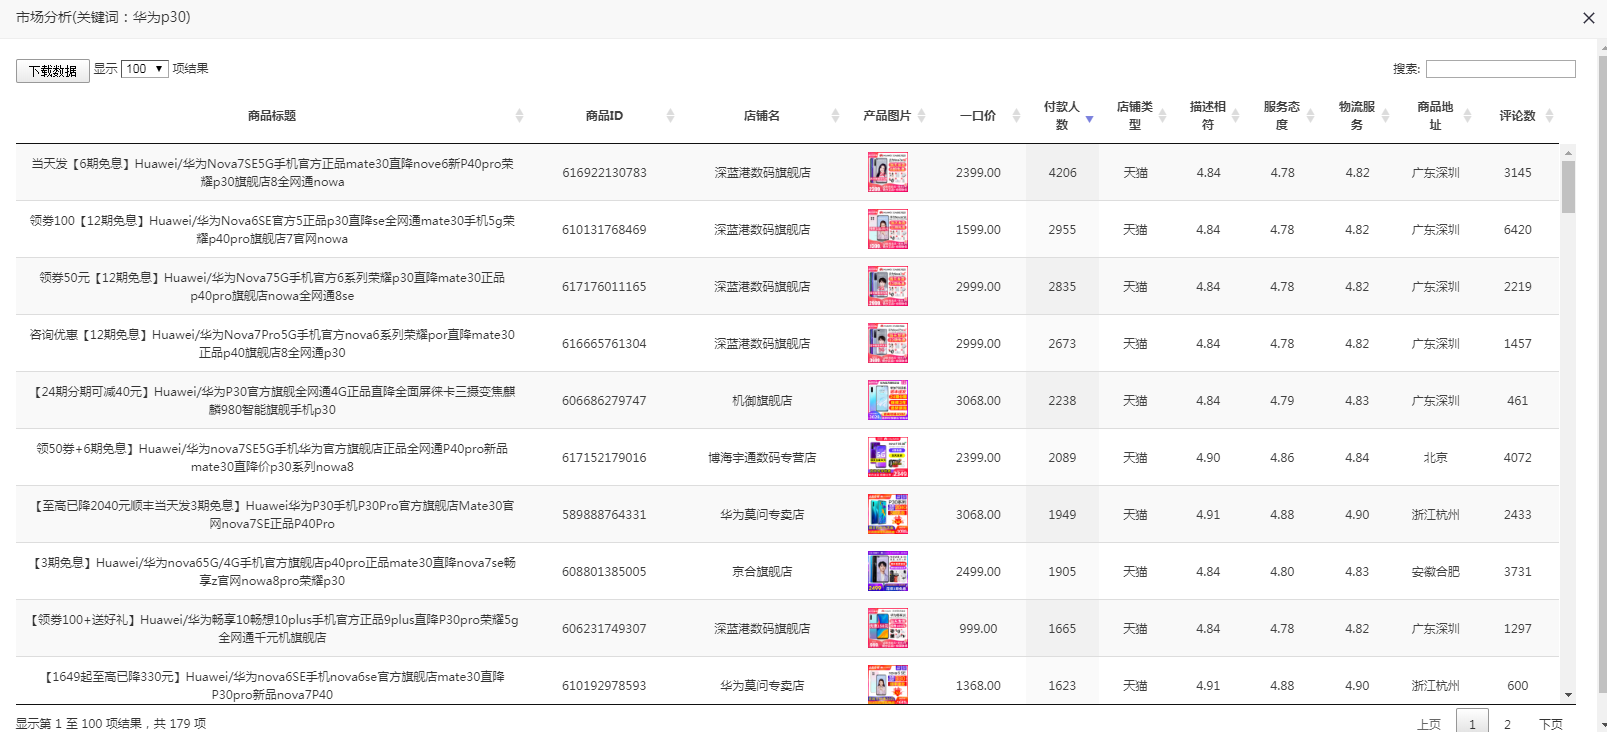Screen dimensions: 1607x732
Task: Click payer count 4206 cell
Action: click(1062, 173)
